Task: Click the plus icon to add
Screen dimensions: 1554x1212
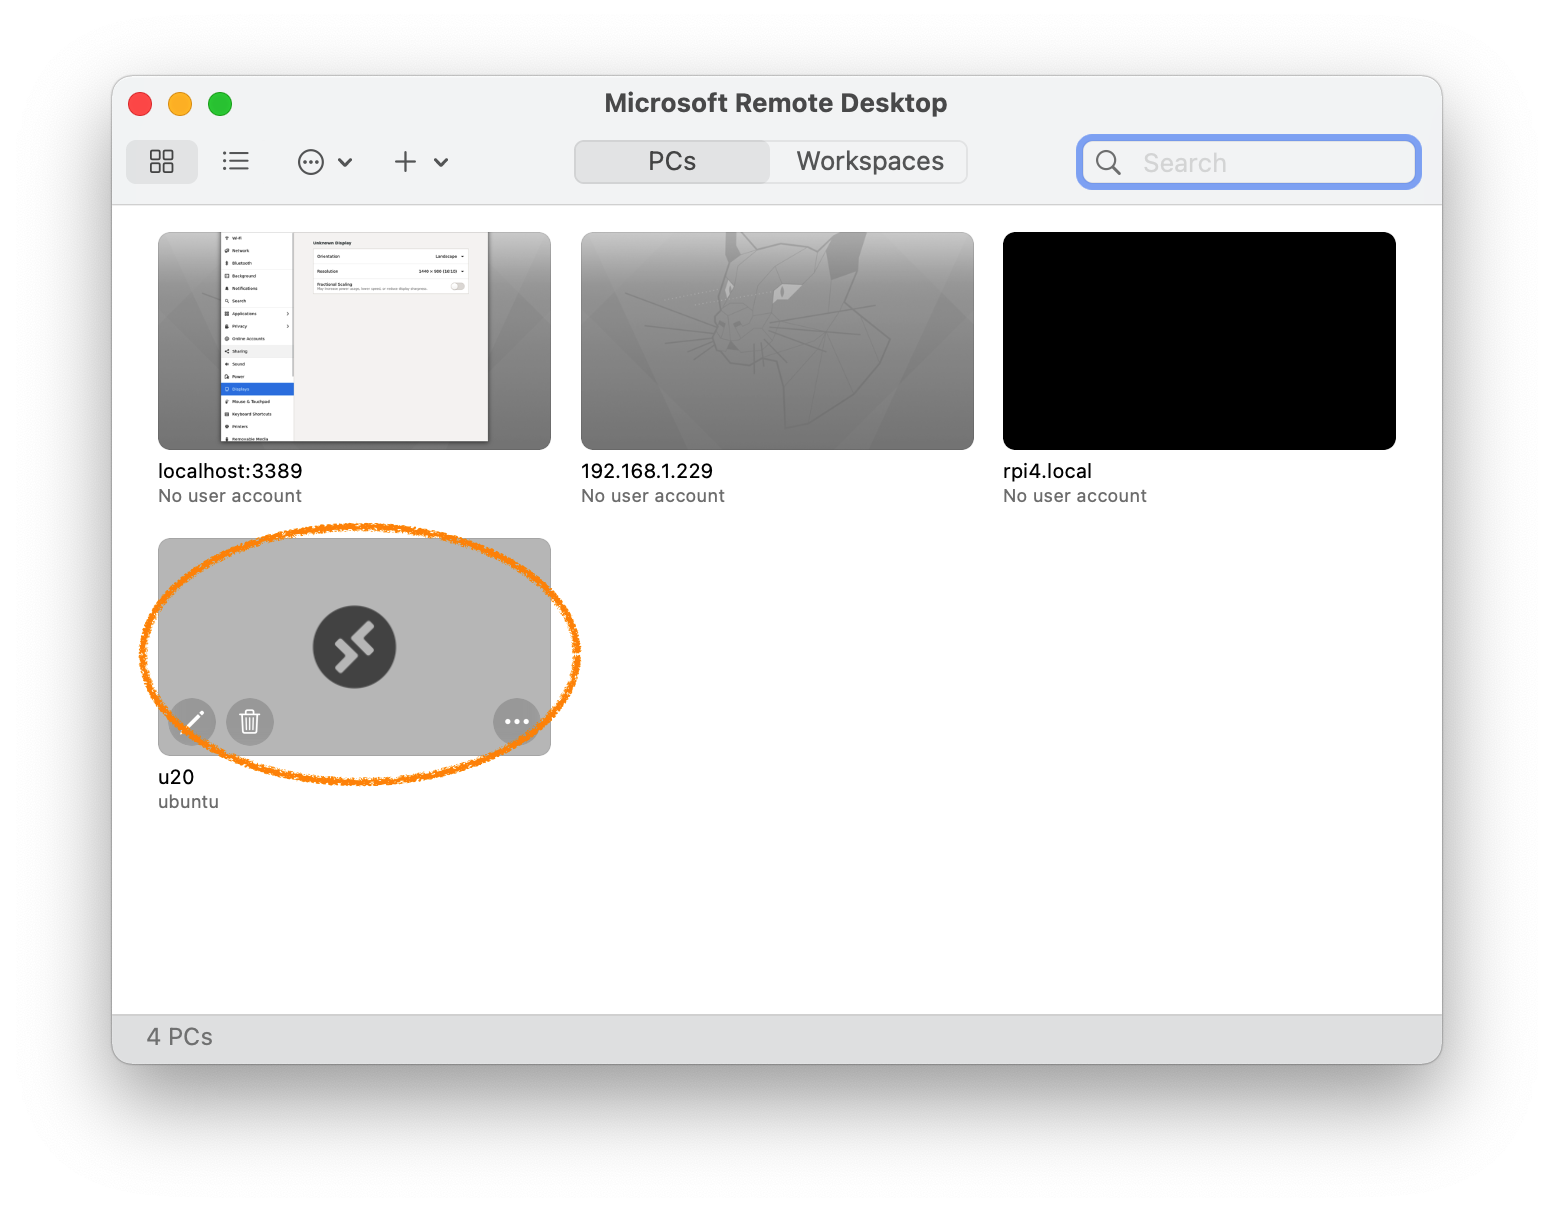Action: 405,162
